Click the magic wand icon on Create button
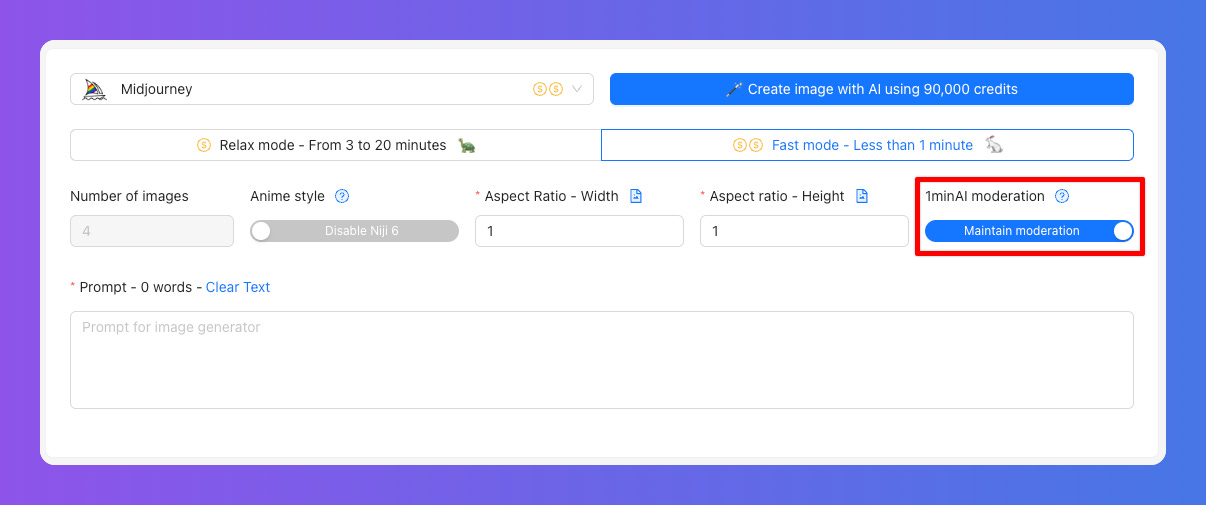The height and width of the screenshot is (505, 1206). pos(734,89)
